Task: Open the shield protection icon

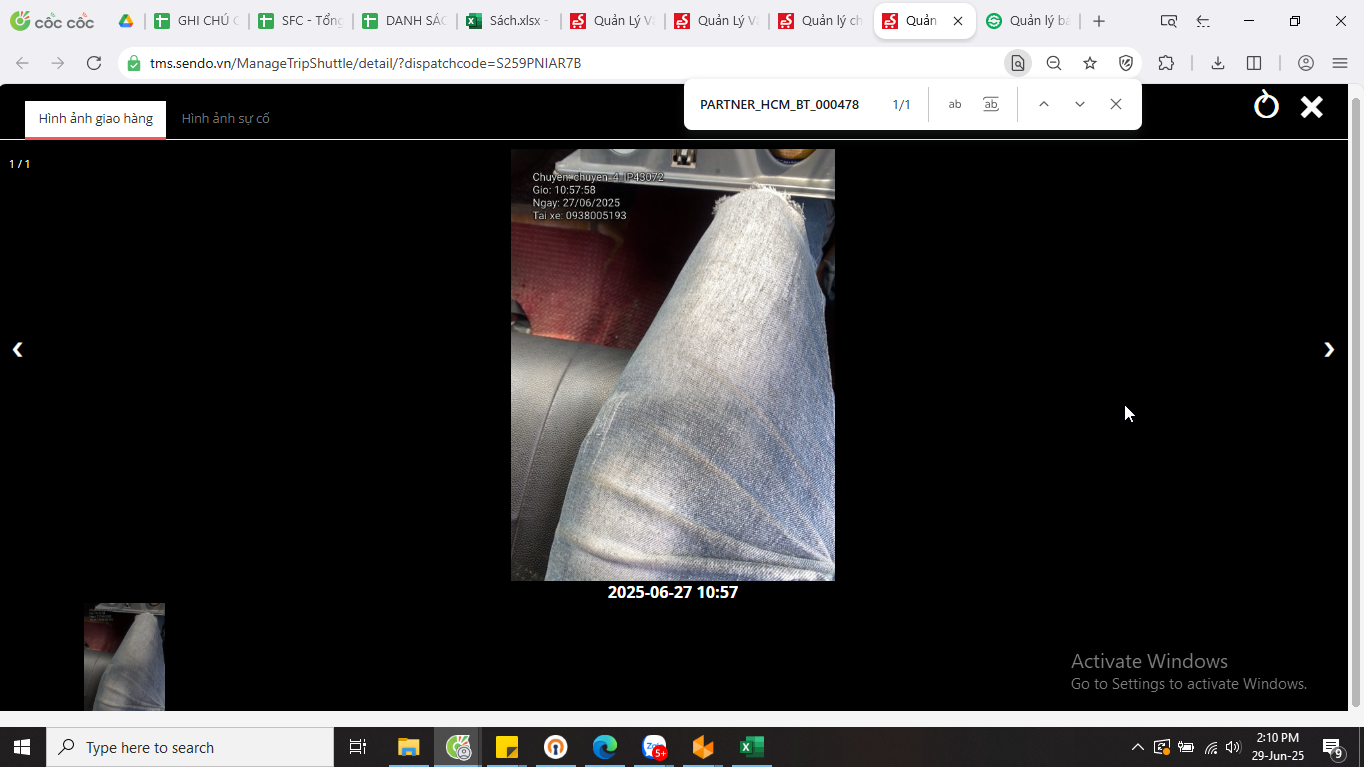Action: coord(1126,63)
